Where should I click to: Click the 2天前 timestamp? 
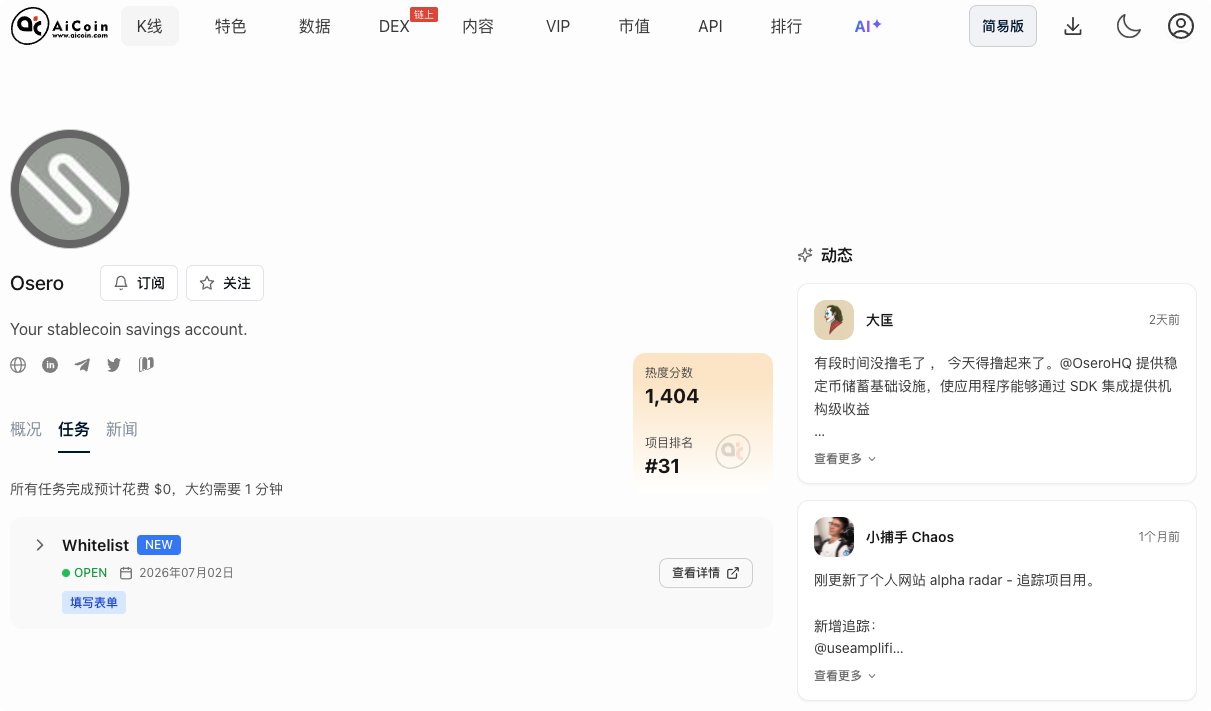1164,320
